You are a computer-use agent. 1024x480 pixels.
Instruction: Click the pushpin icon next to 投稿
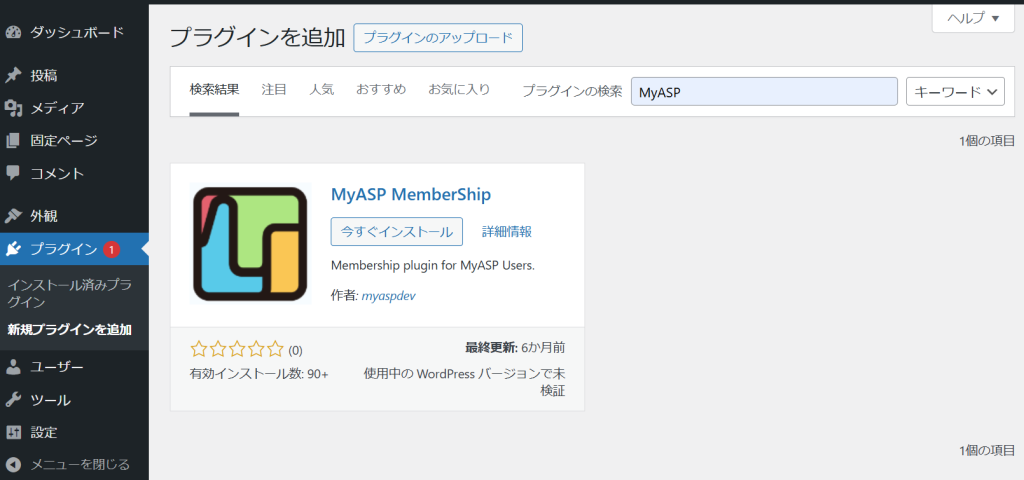[x=13, y=75]
